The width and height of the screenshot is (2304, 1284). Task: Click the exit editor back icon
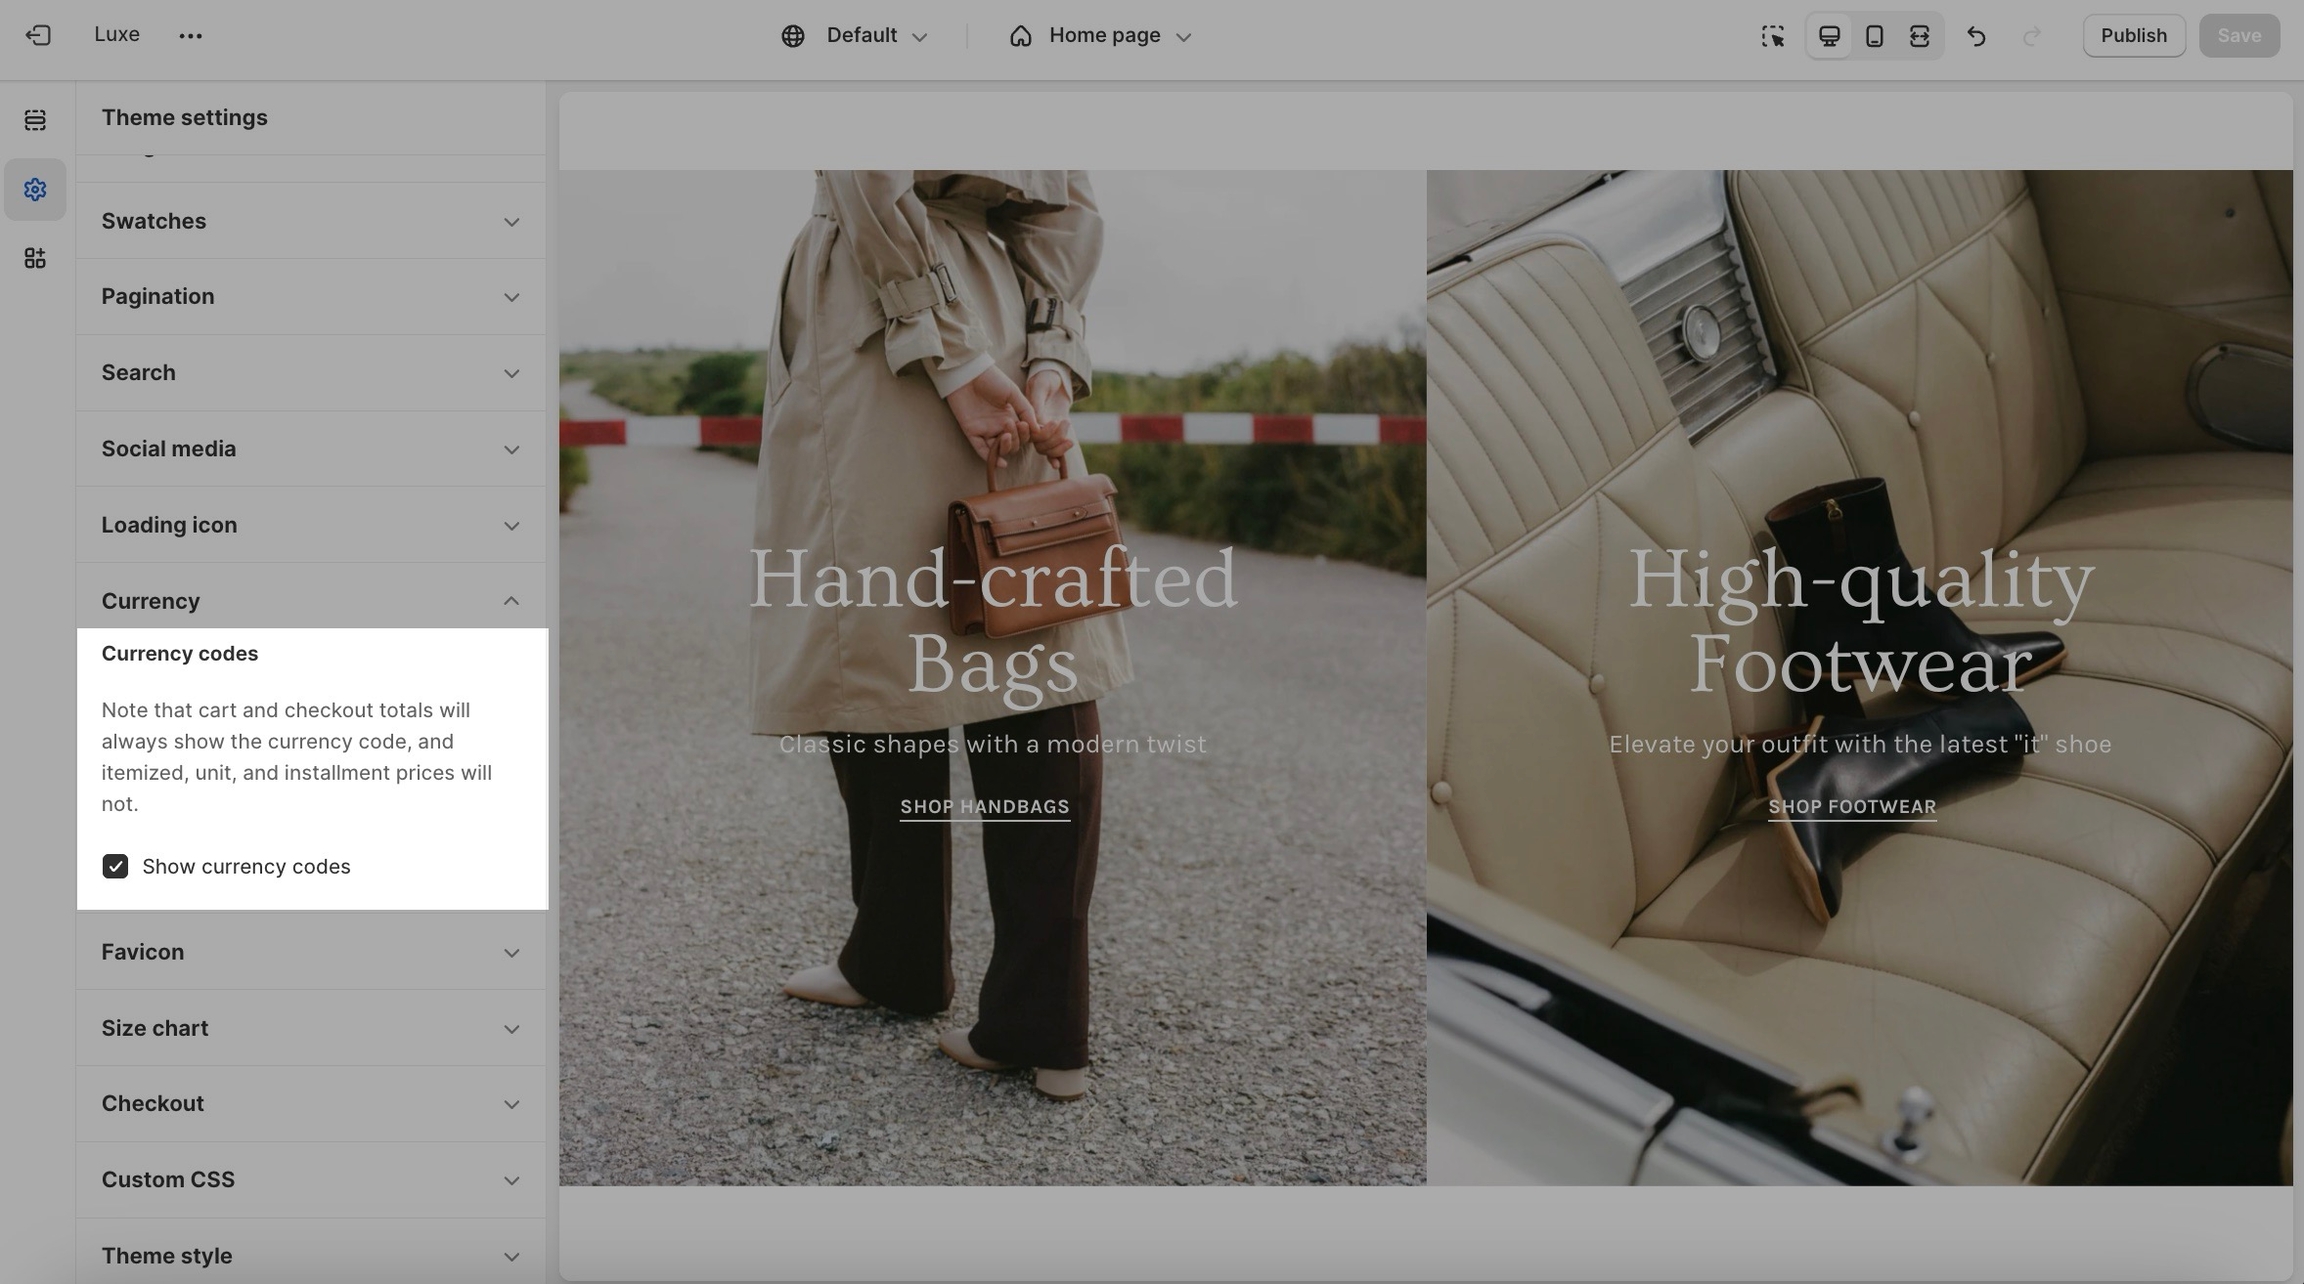38,36
